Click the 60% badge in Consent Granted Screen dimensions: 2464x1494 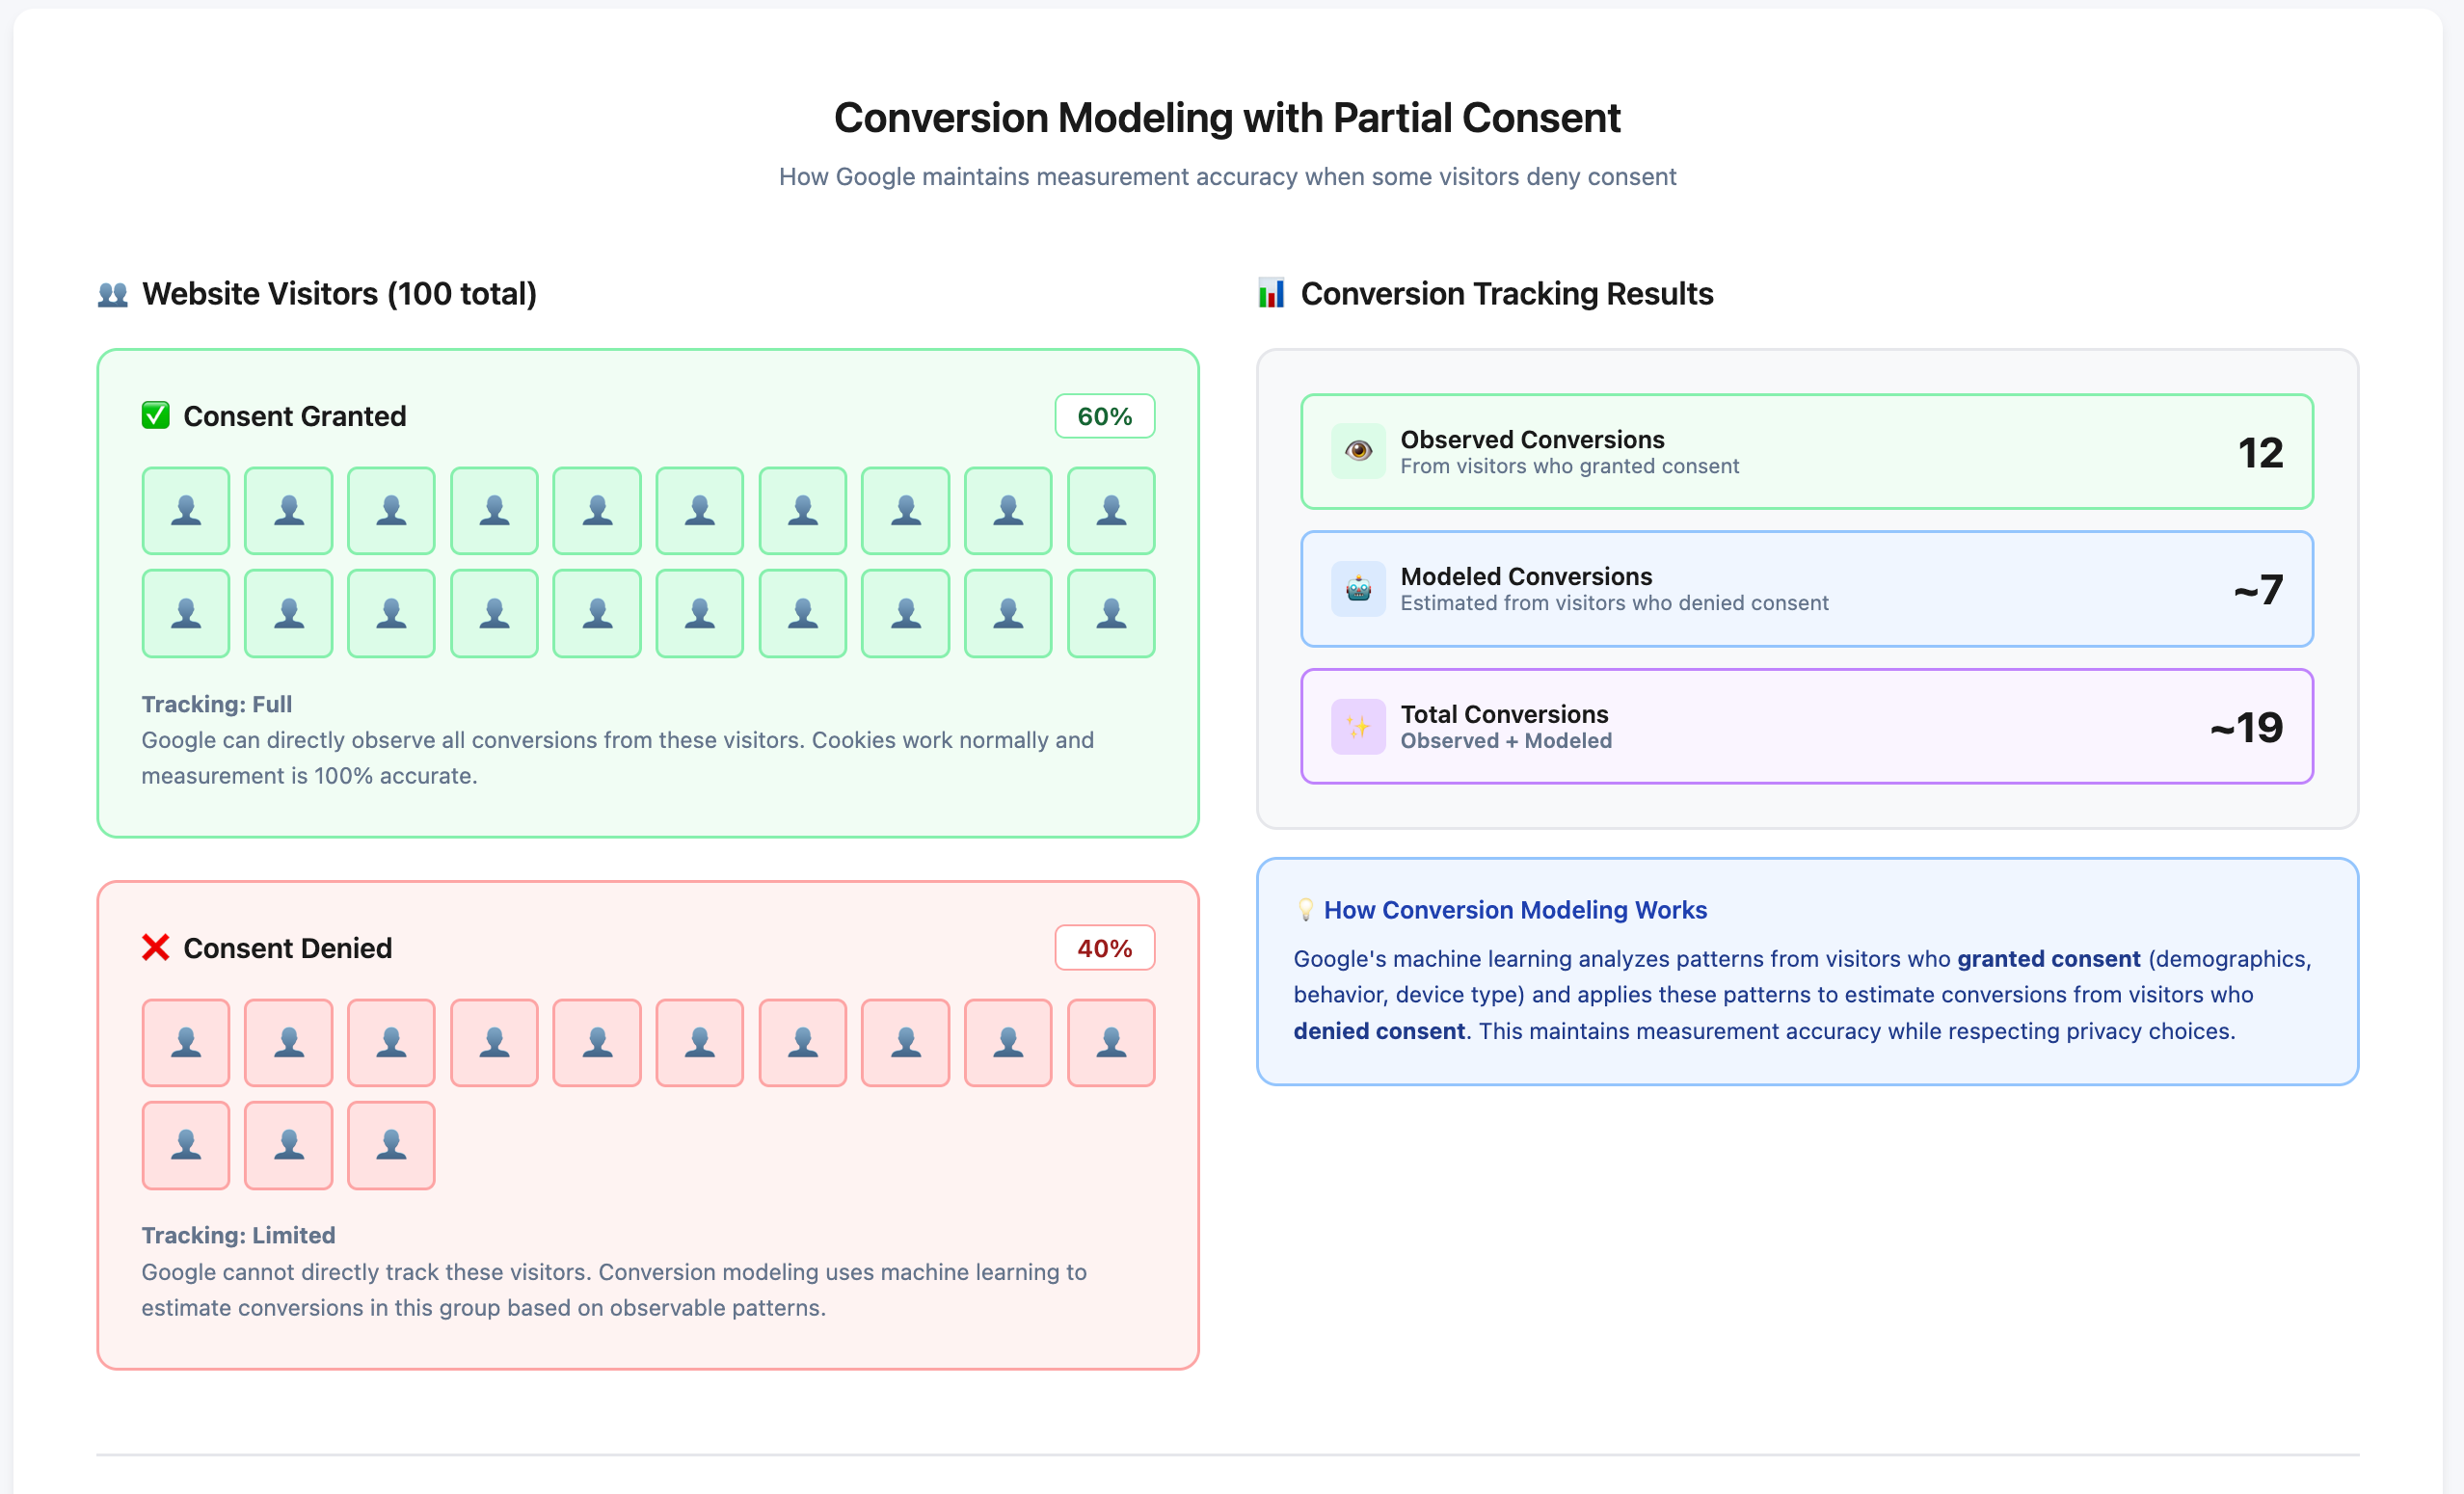pyautogui.click(x=1104, y=416)
